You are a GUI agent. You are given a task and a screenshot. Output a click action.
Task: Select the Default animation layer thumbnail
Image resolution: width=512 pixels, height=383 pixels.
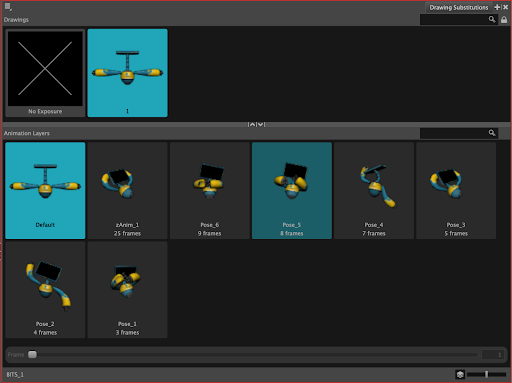click(45, 190)
